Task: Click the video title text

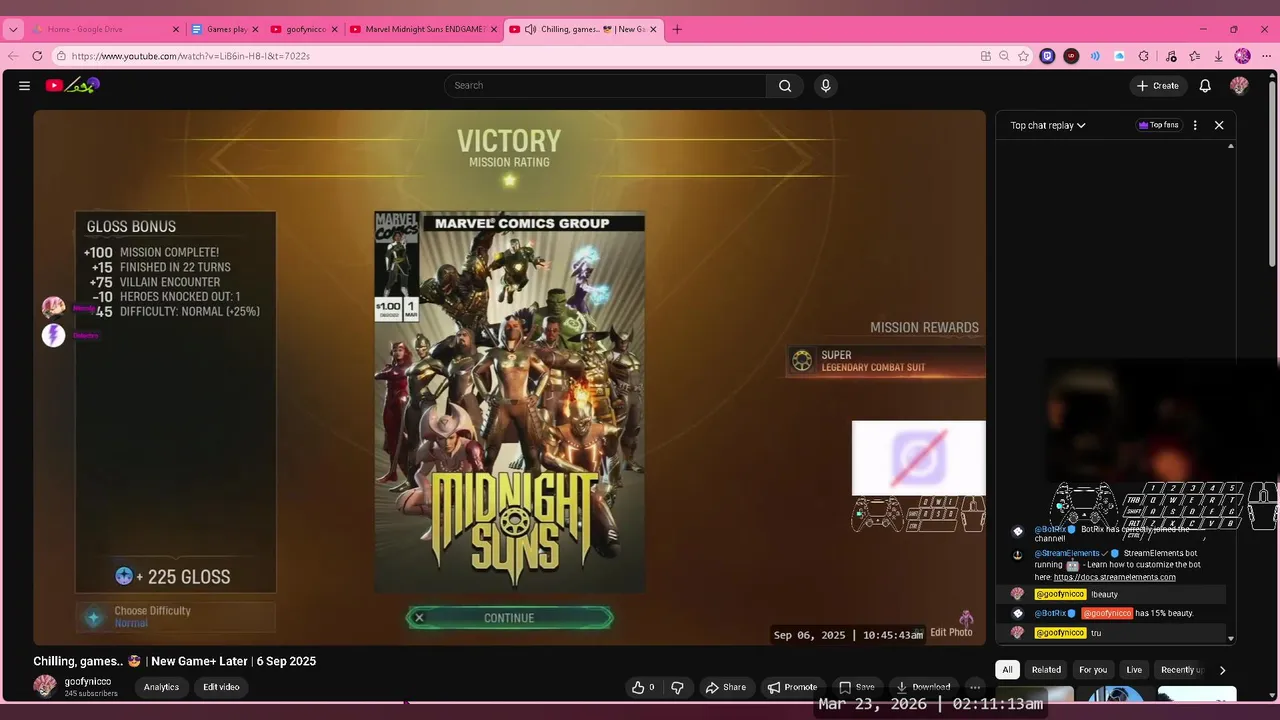Action: (x=175, y=661)
